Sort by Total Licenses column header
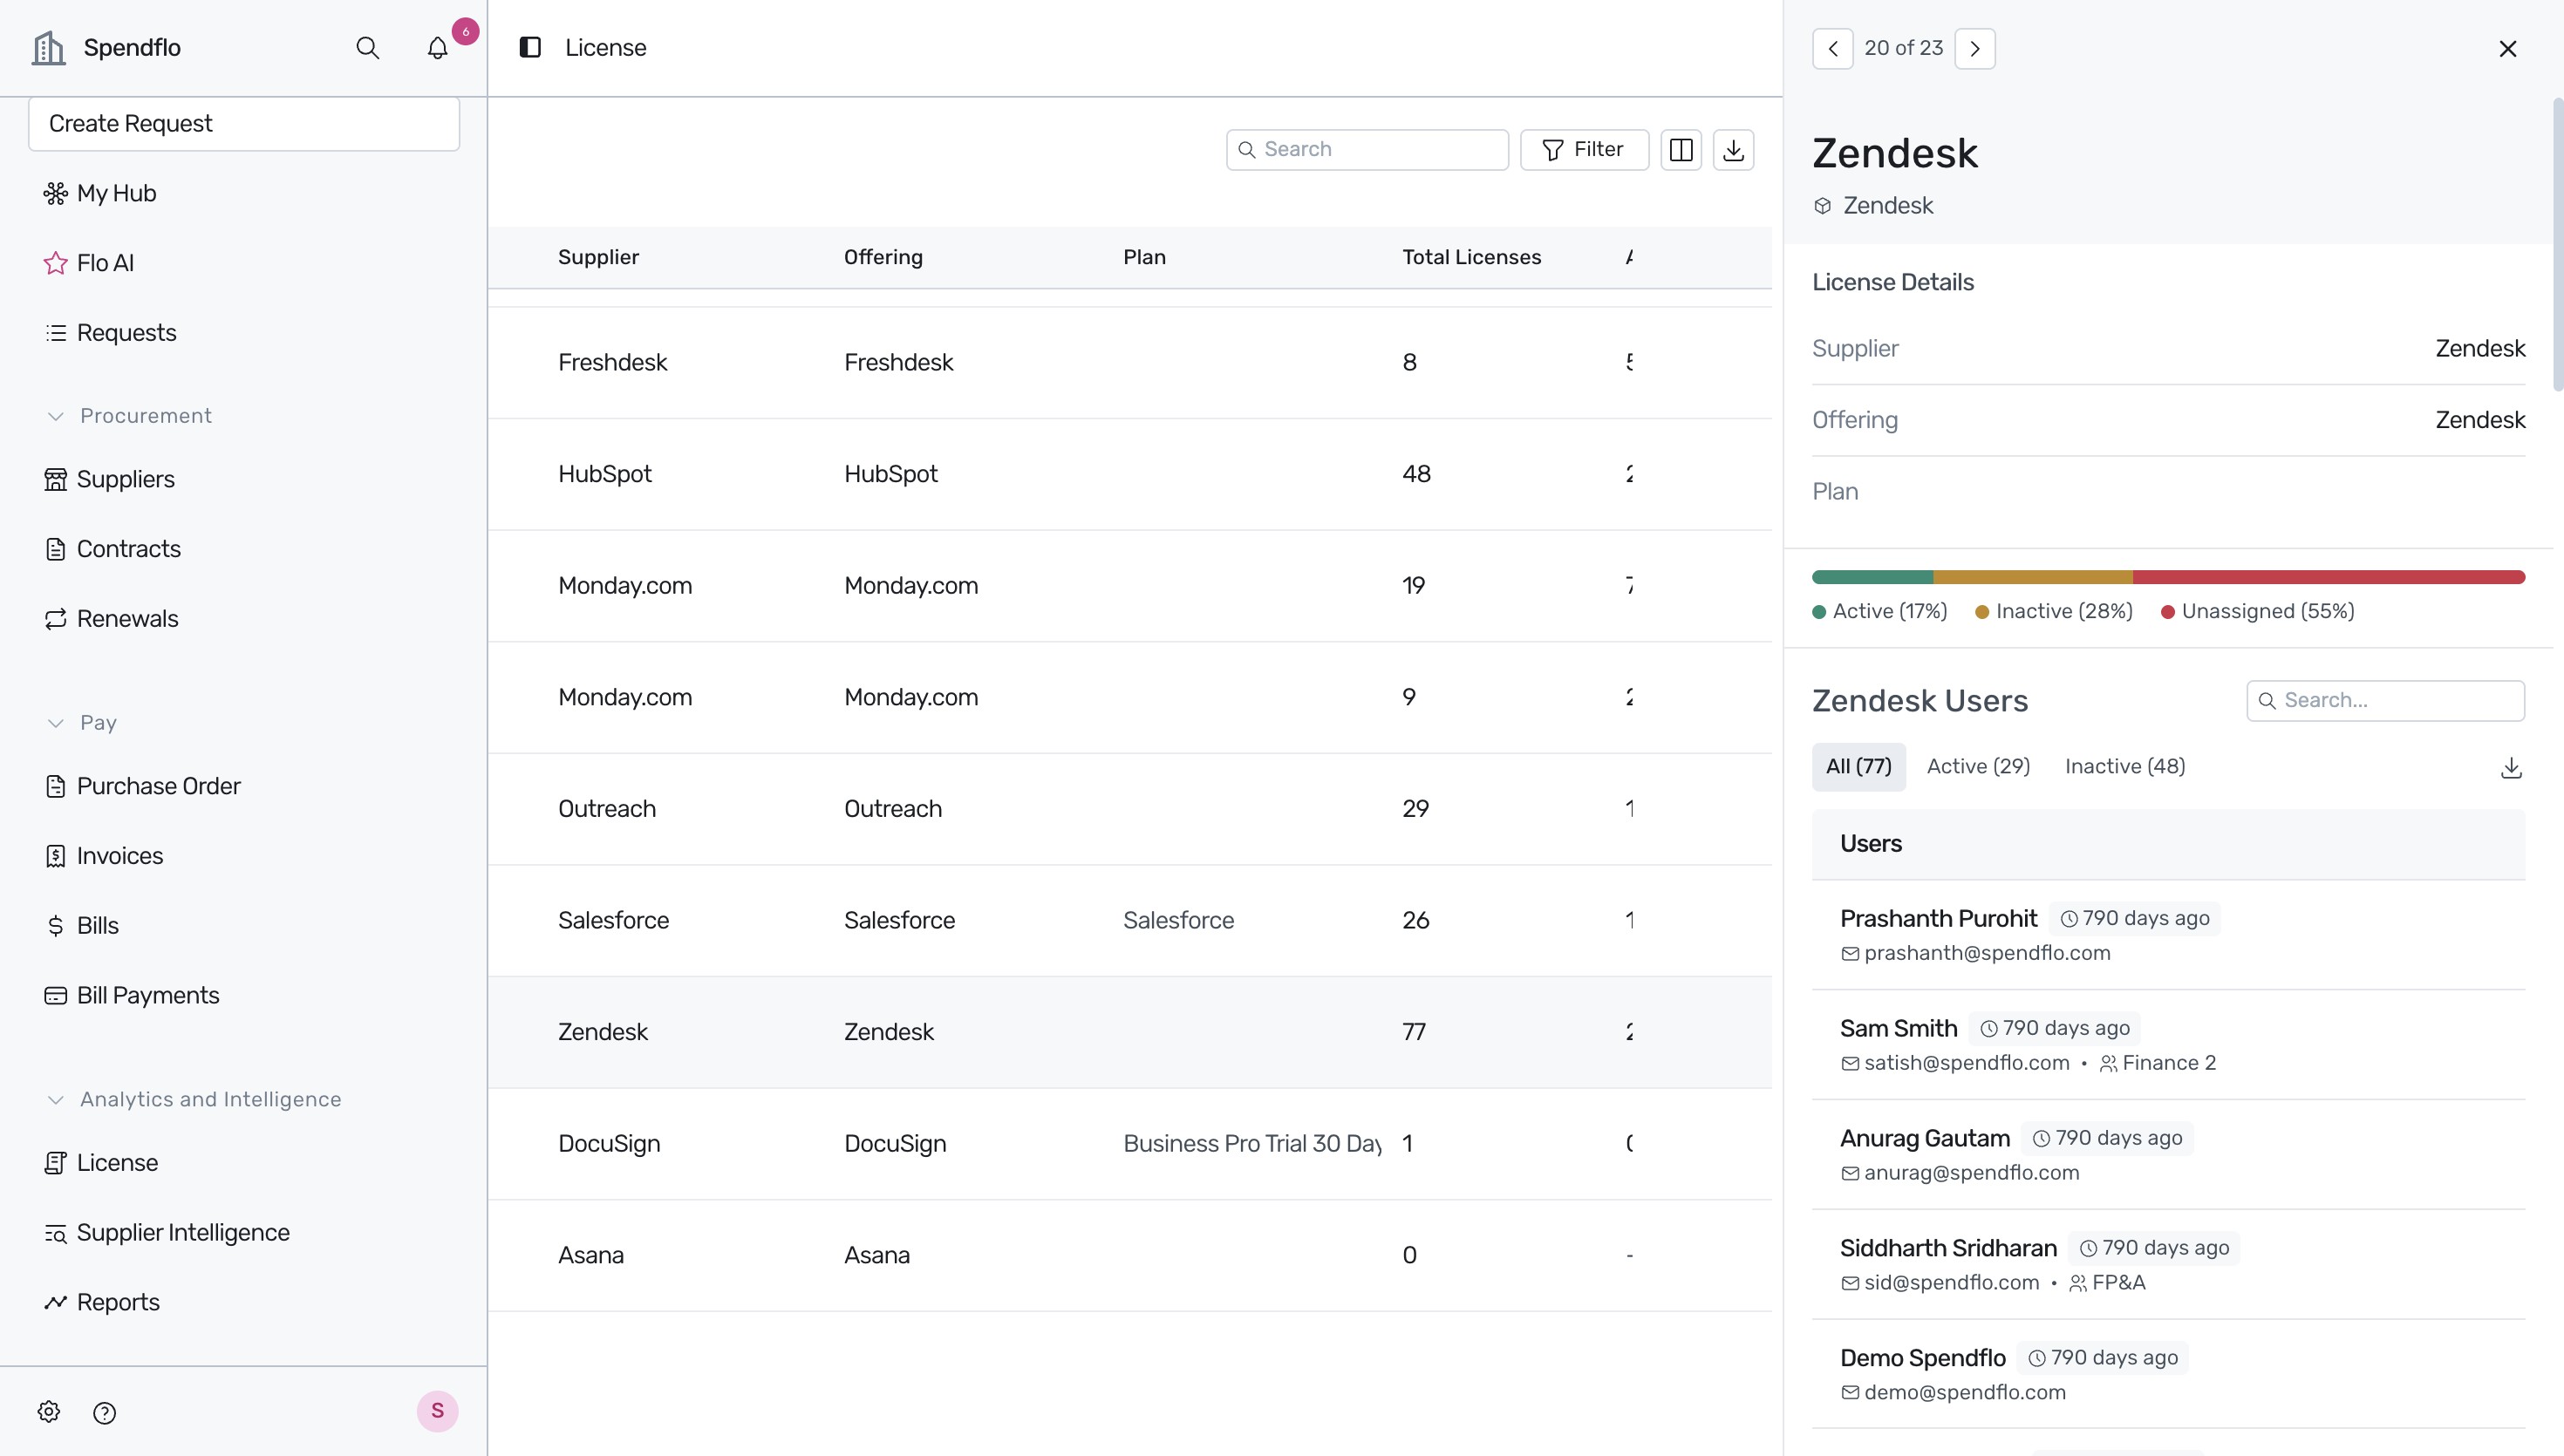The image size is (2564, 1456). pyautogui.click(x=1471, y=257)
